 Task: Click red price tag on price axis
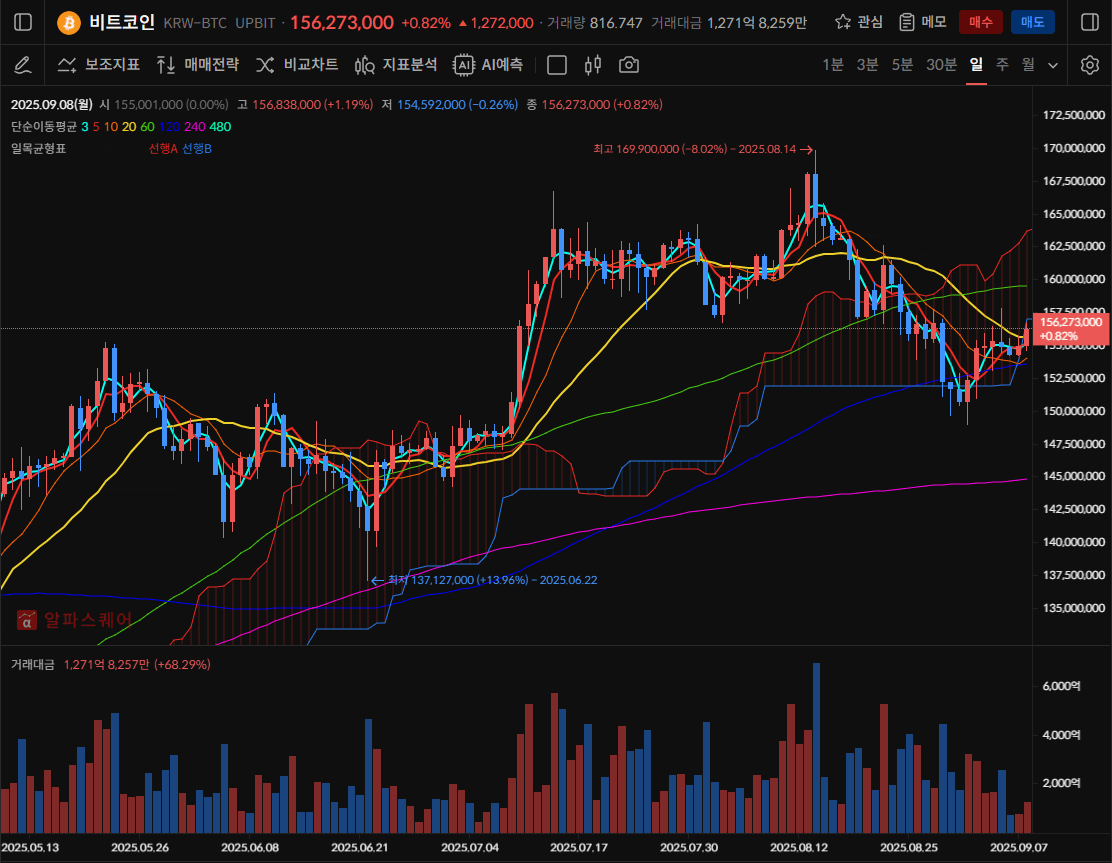pyautogui.click(x=1070, y=329)
